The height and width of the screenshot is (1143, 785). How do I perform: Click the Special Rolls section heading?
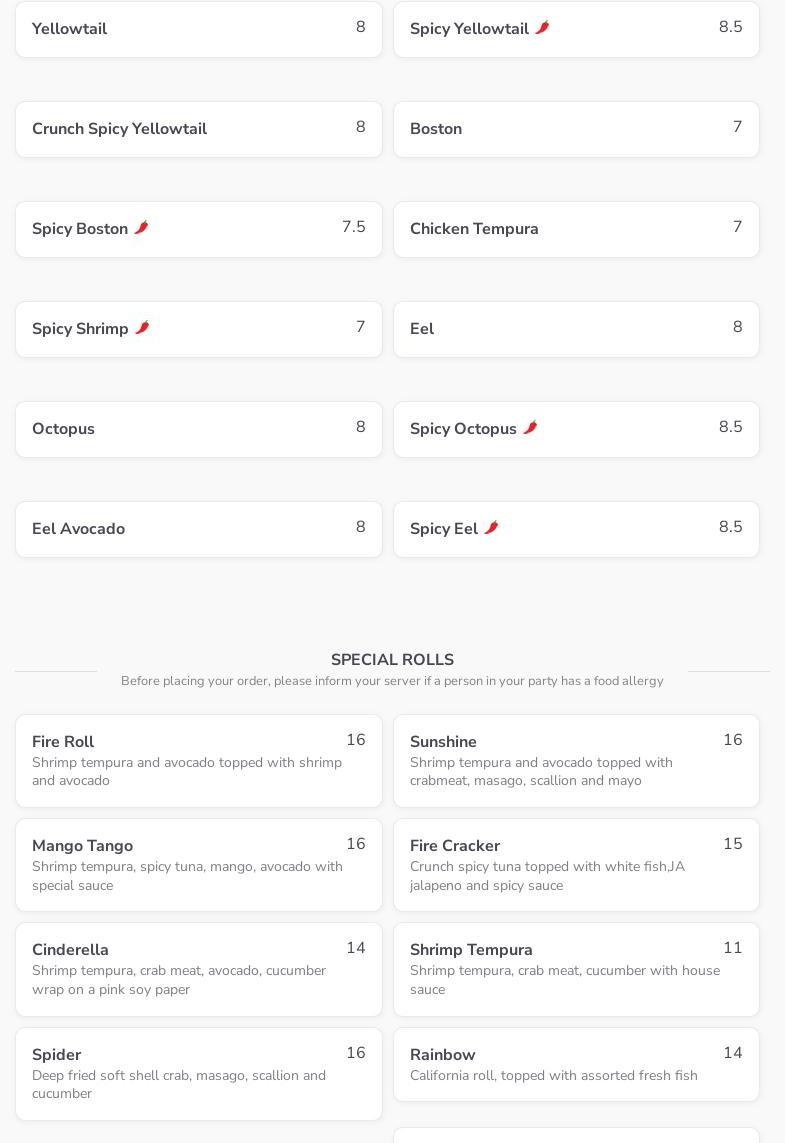[392, 660]
